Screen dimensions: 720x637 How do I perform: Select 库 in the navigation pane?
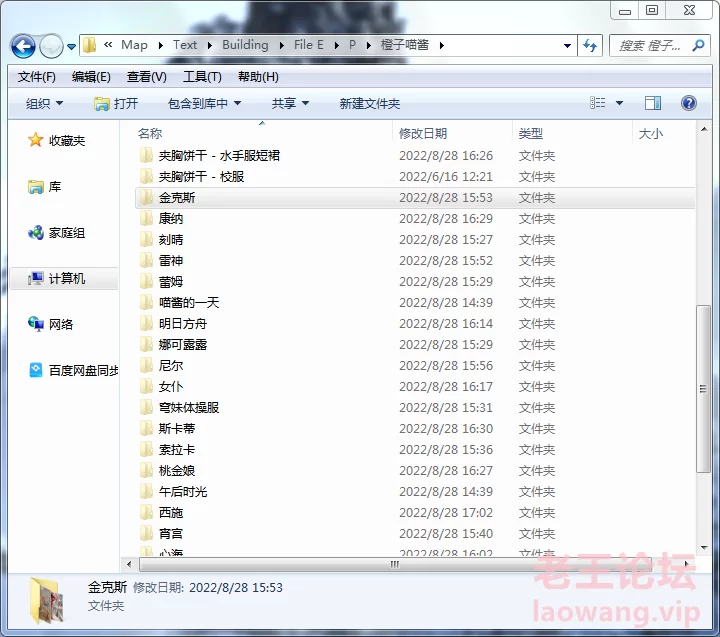45,186
